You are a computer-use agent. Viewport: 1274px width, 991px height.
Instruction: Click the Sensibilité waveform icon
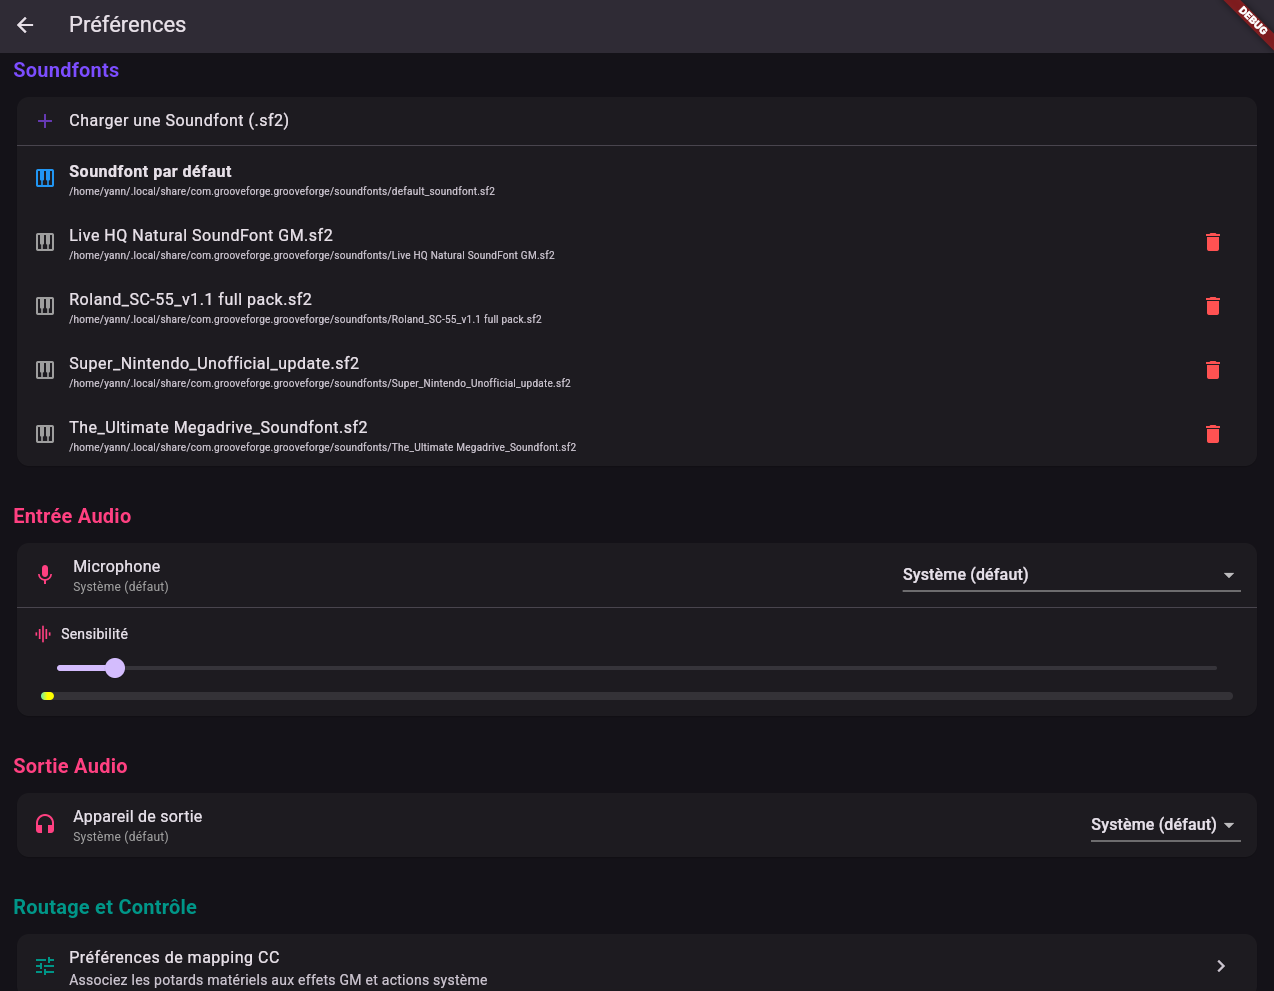click(41, 633)
